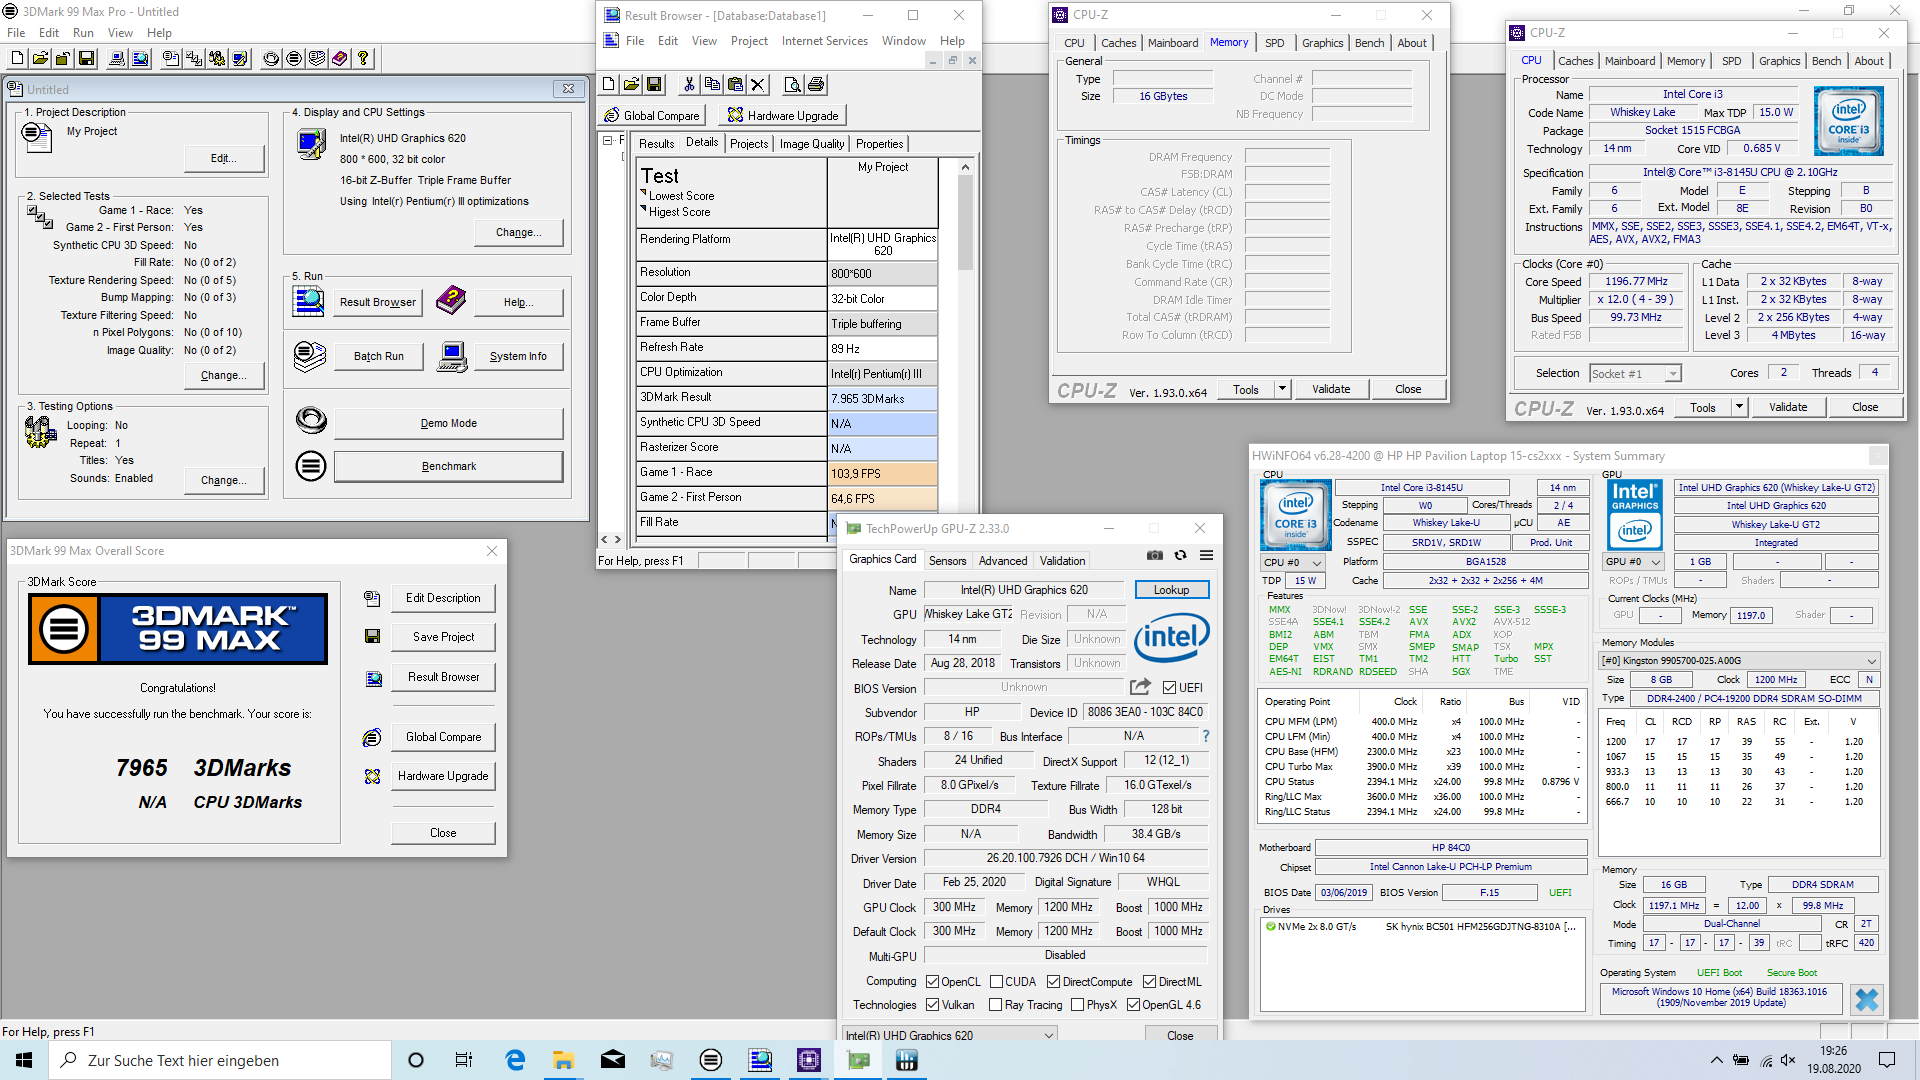The height and width of the screenshot is (1080, 1920).
Task: Click Lookup button in GPU-Z
Action: (1171, 590)
